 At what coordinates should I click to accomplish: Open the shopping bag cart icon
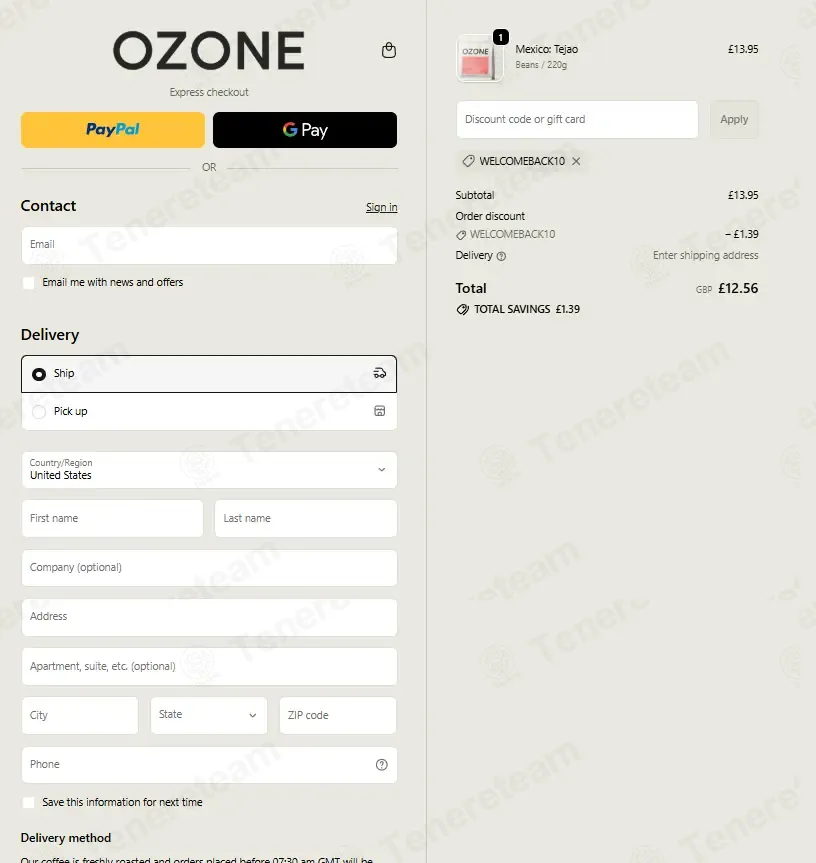(x=388, y=50)
